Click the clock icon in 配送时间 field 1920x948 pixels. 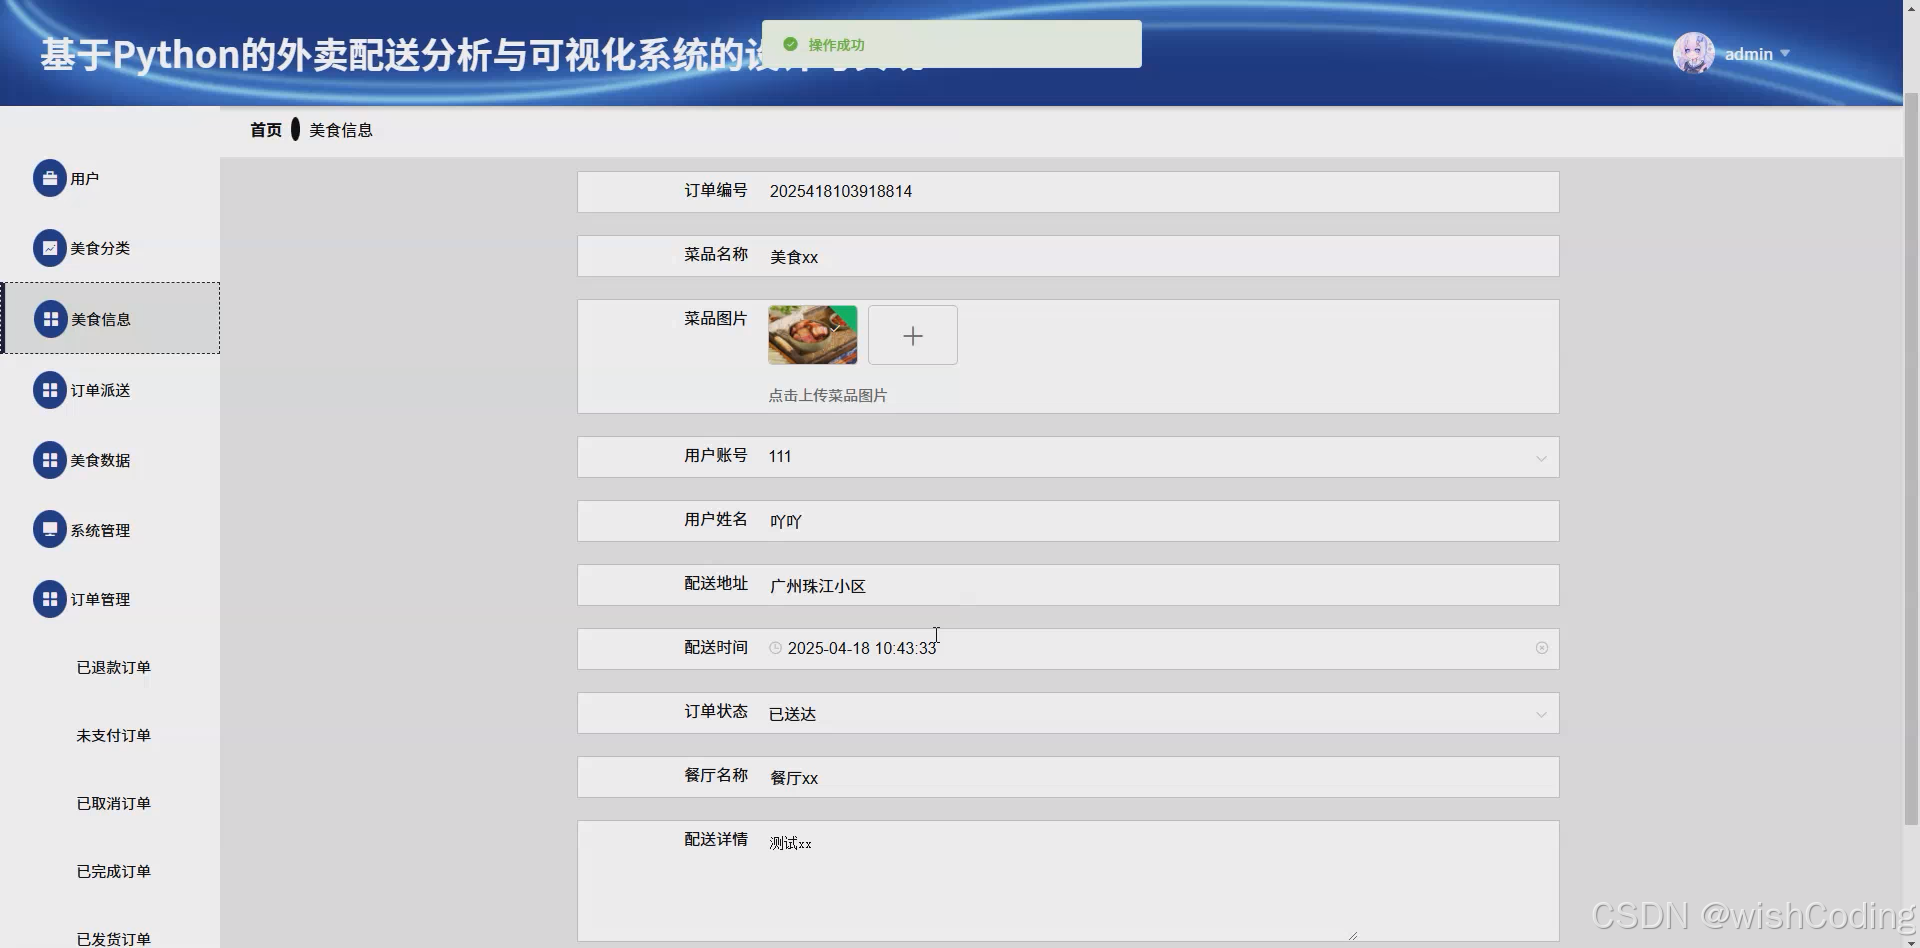coord(776,648)
